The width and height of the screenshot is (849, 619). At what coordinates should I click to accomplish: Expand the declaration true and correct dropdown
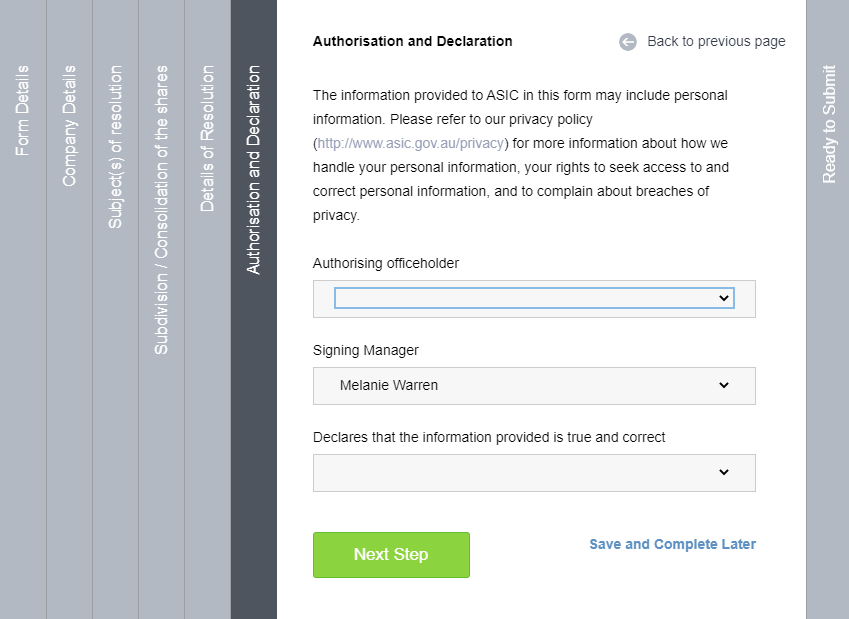533,472
